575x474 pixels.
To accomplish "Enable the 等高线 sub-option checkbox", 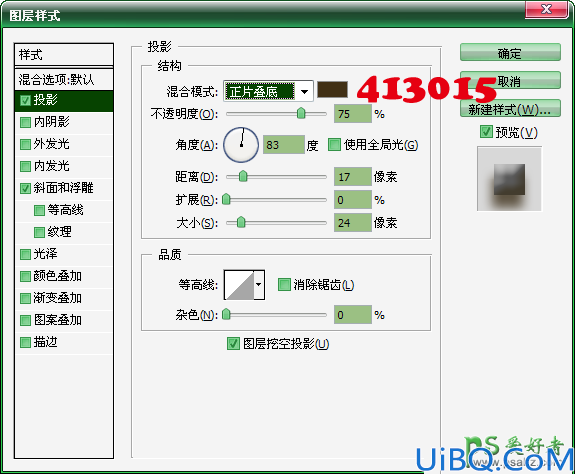I will (39, 210).
